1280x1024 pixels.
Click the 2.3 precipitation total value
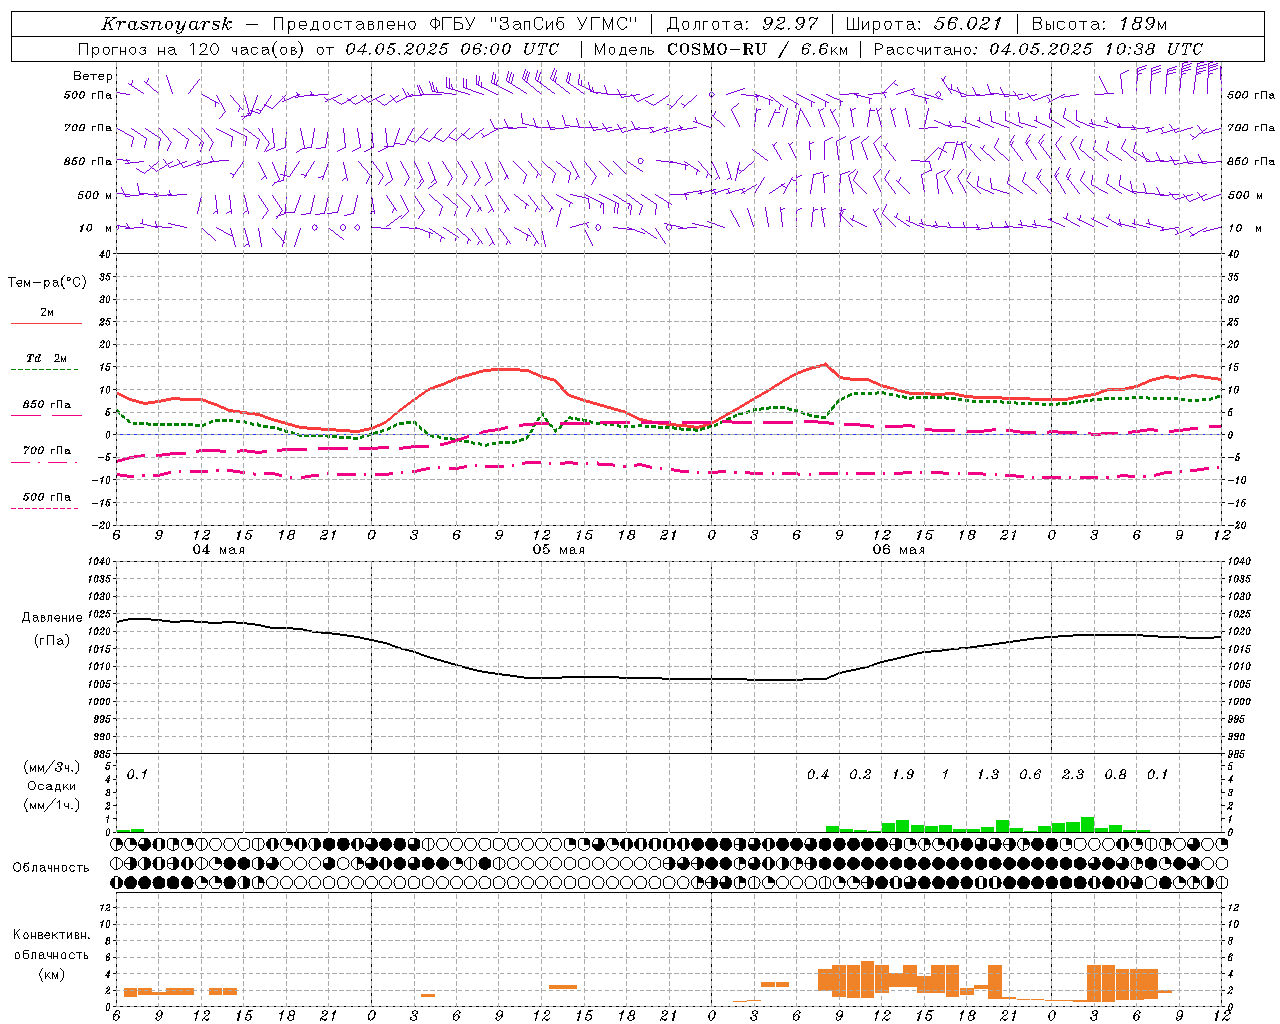(x=1073, y=775)
